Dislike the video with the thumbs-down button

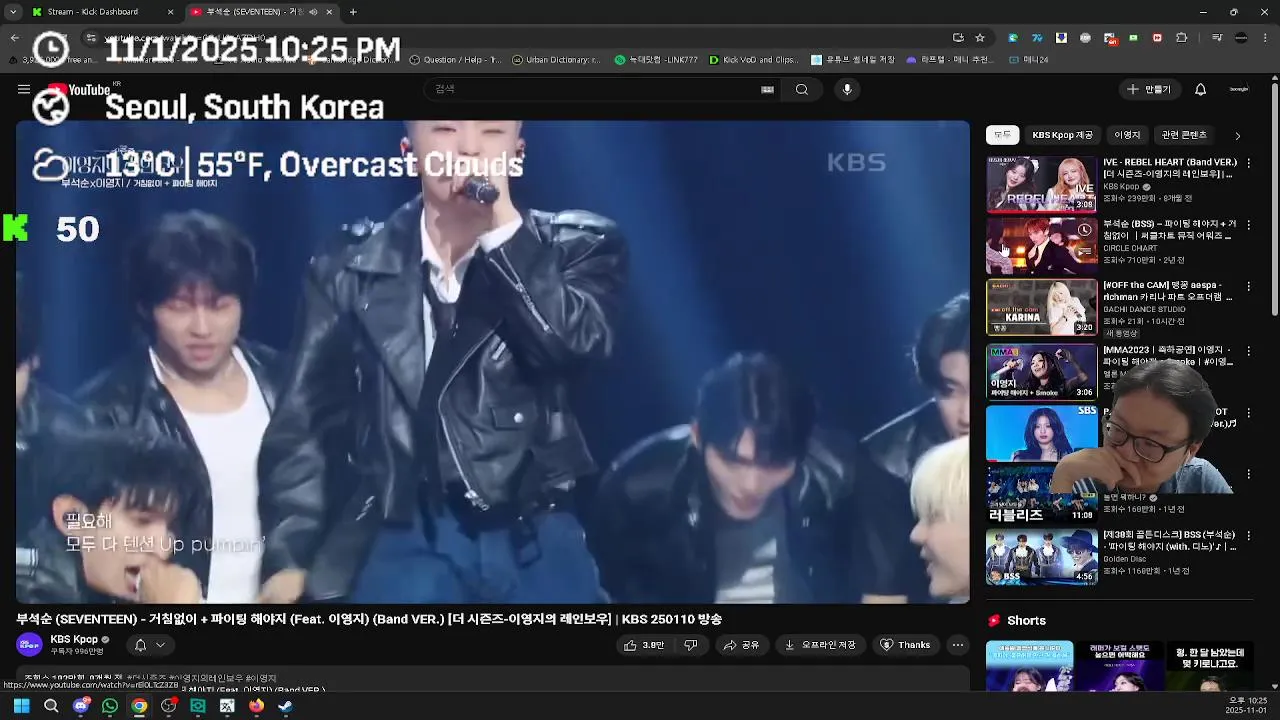coord(690,645)
